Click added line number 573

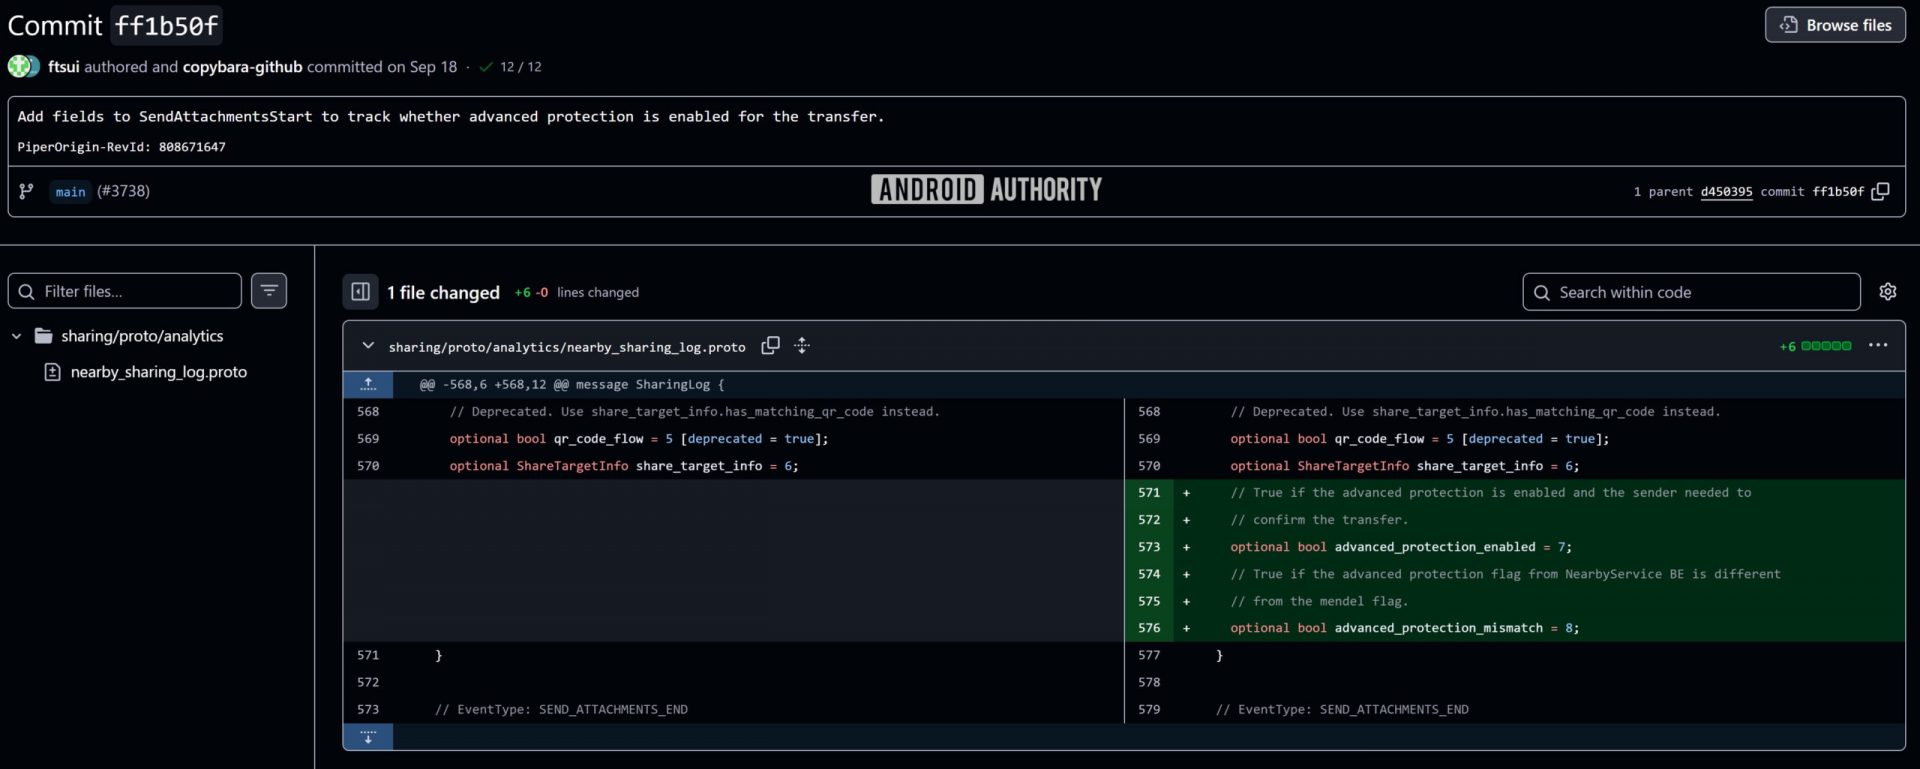1149,547
